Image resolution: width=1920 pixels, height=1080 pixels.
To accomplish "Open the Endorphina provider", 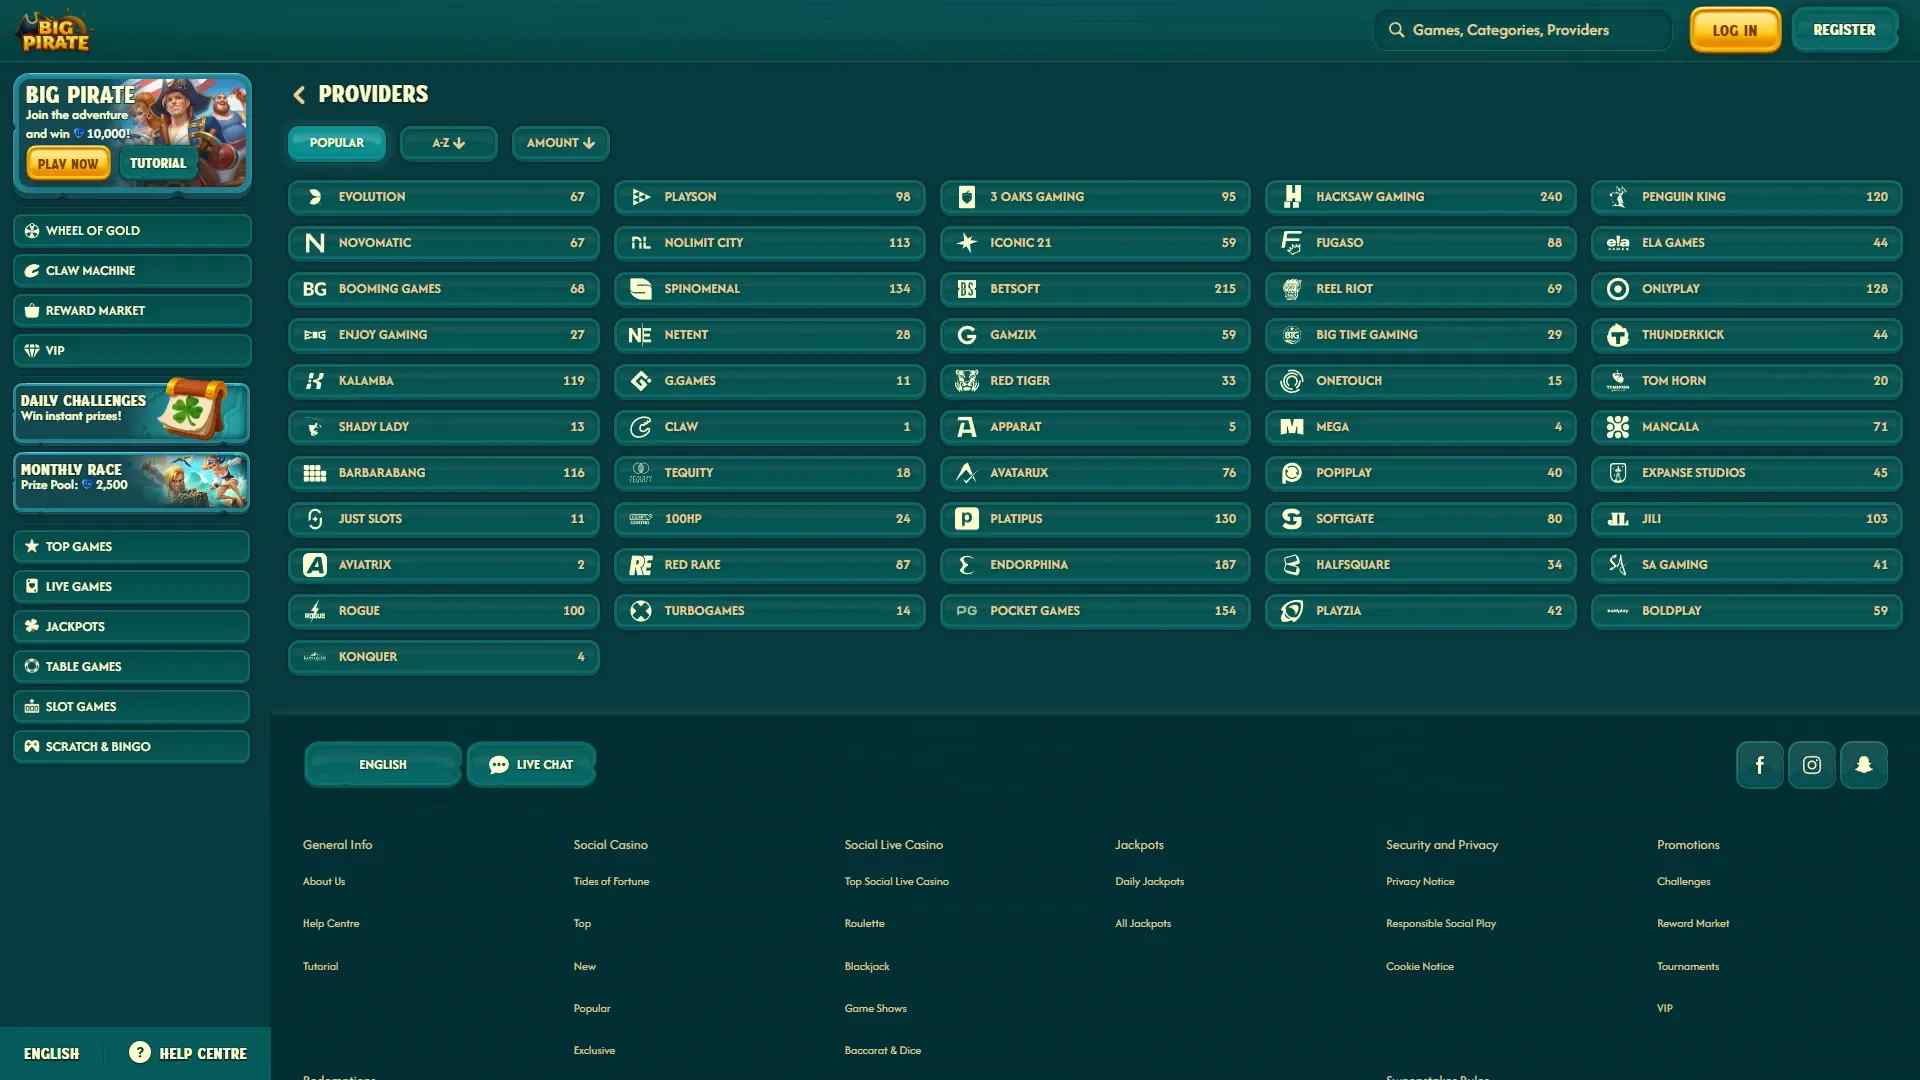I will 1095,565.
